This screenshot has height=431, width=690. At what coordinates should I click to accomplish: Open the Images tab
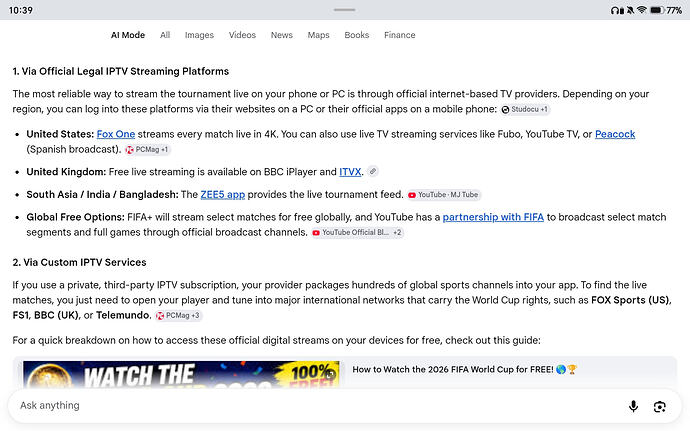coord(199,35)
